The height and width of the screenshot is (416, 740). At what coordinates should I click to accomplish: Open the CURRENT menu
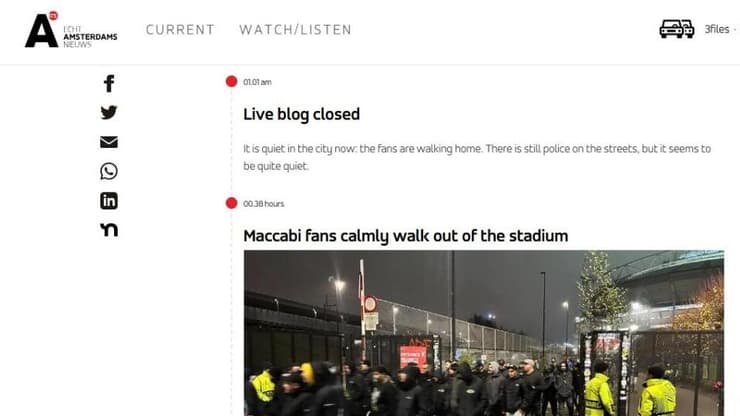(x=180, y=30)
